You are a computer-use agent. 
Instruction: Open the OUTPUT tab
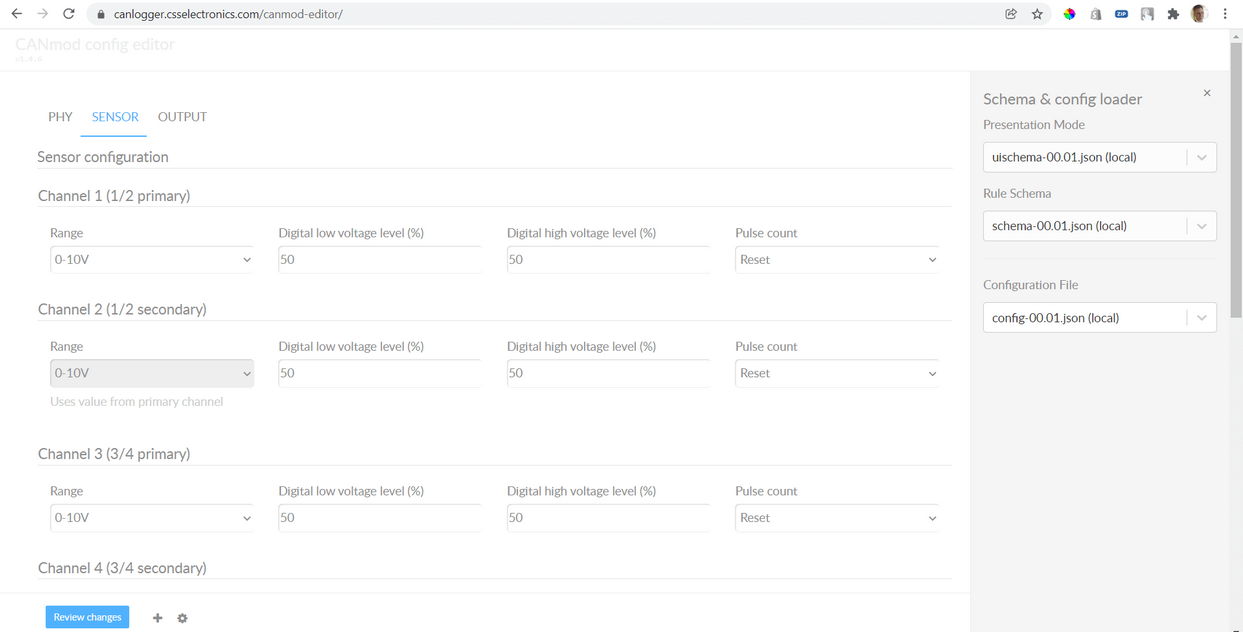pyautogui.click(x=182, y=117)
